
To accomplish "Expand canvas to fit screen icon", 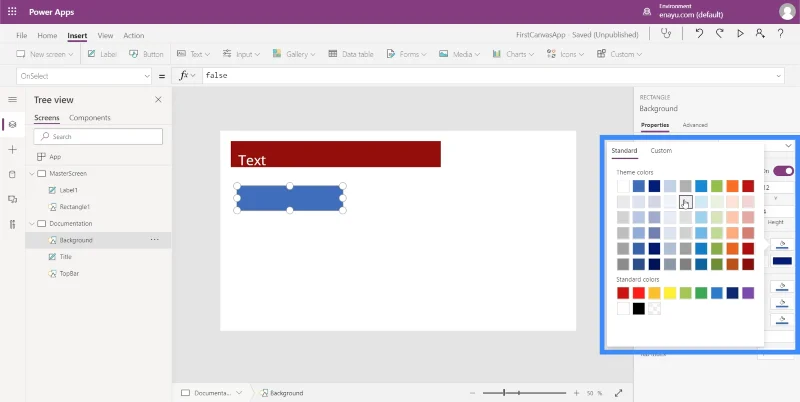I will 618,393.
